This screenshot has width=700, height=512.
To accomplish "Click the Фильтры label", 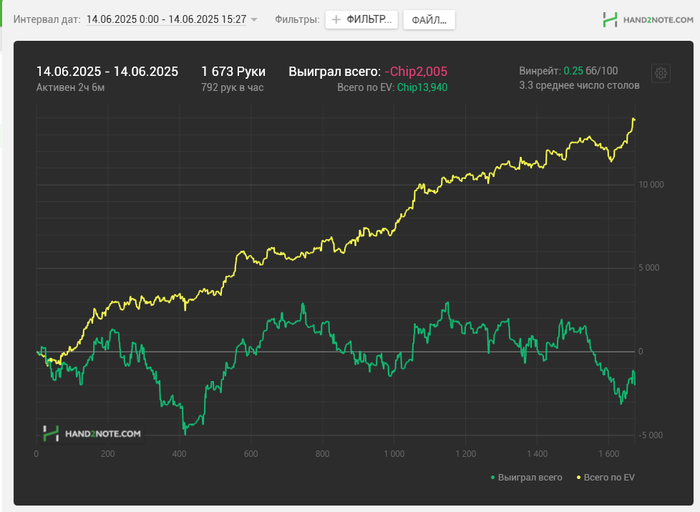I will pos(297,20).
